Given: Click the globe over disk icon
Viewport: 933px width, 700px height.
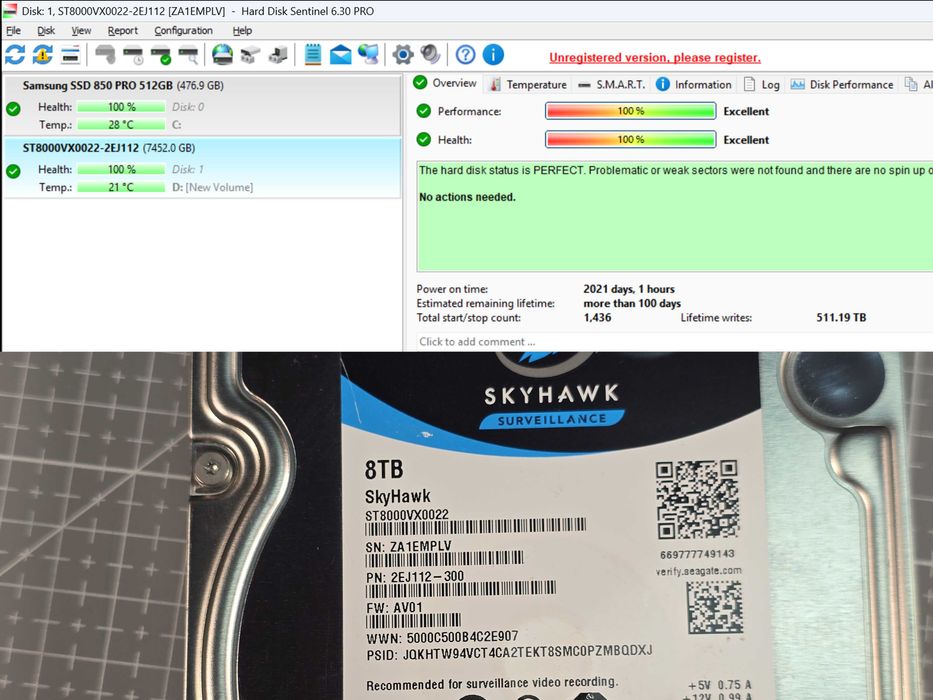Looking at the screenshot, I should point(223,55).
